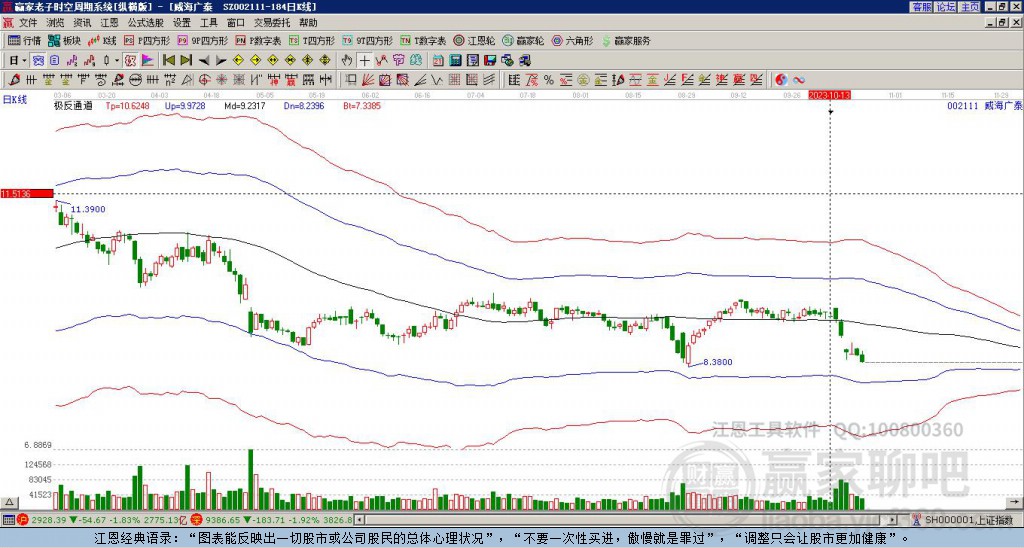The image size is (1024, 548).
Task: Click the black right arrow icon
Action: click(x=221, y=61)
